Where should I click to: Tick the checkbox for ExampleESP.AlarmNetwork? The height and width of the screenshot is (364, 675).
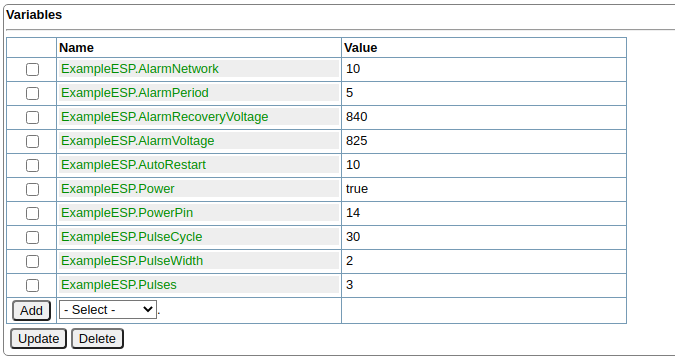(32, 69)
